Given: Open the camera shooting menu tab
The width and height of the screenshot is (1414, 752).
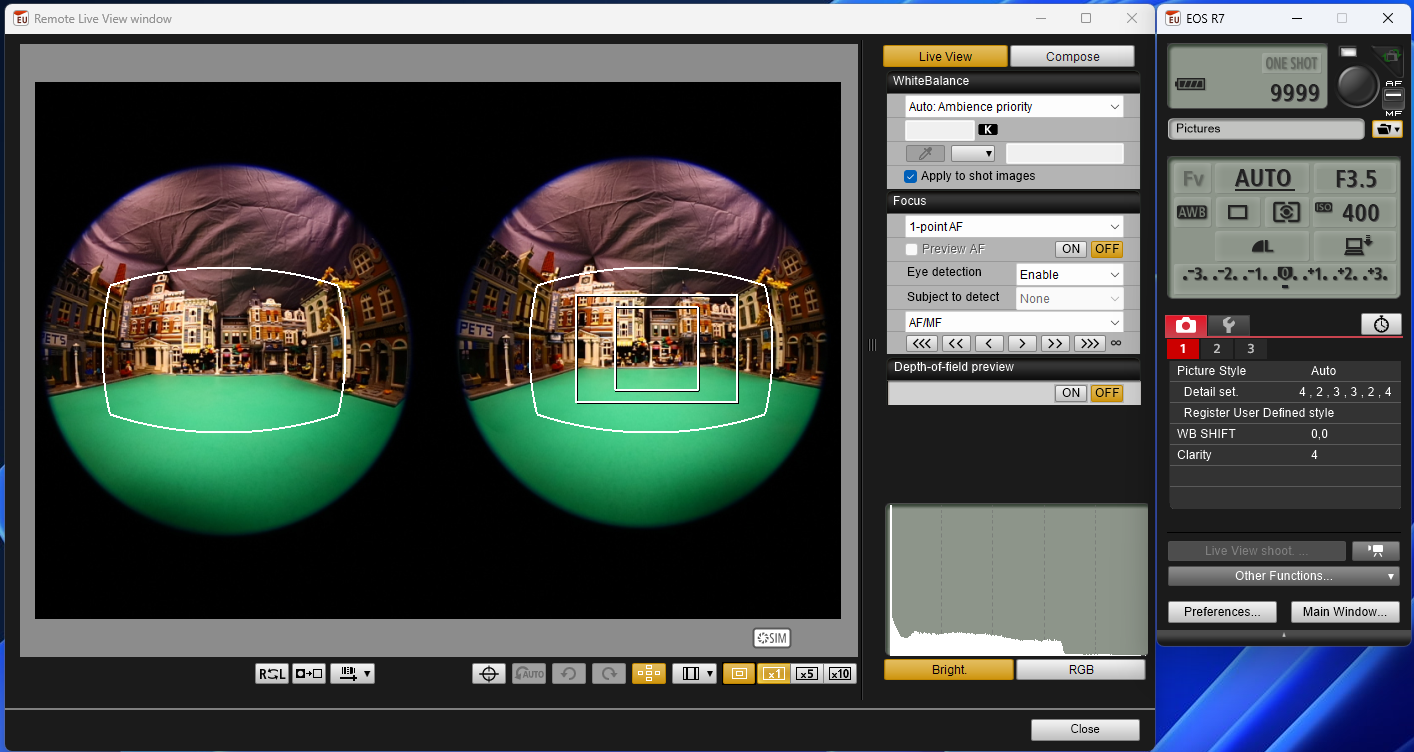Looking at the screenshot, I should (1186, 325).
